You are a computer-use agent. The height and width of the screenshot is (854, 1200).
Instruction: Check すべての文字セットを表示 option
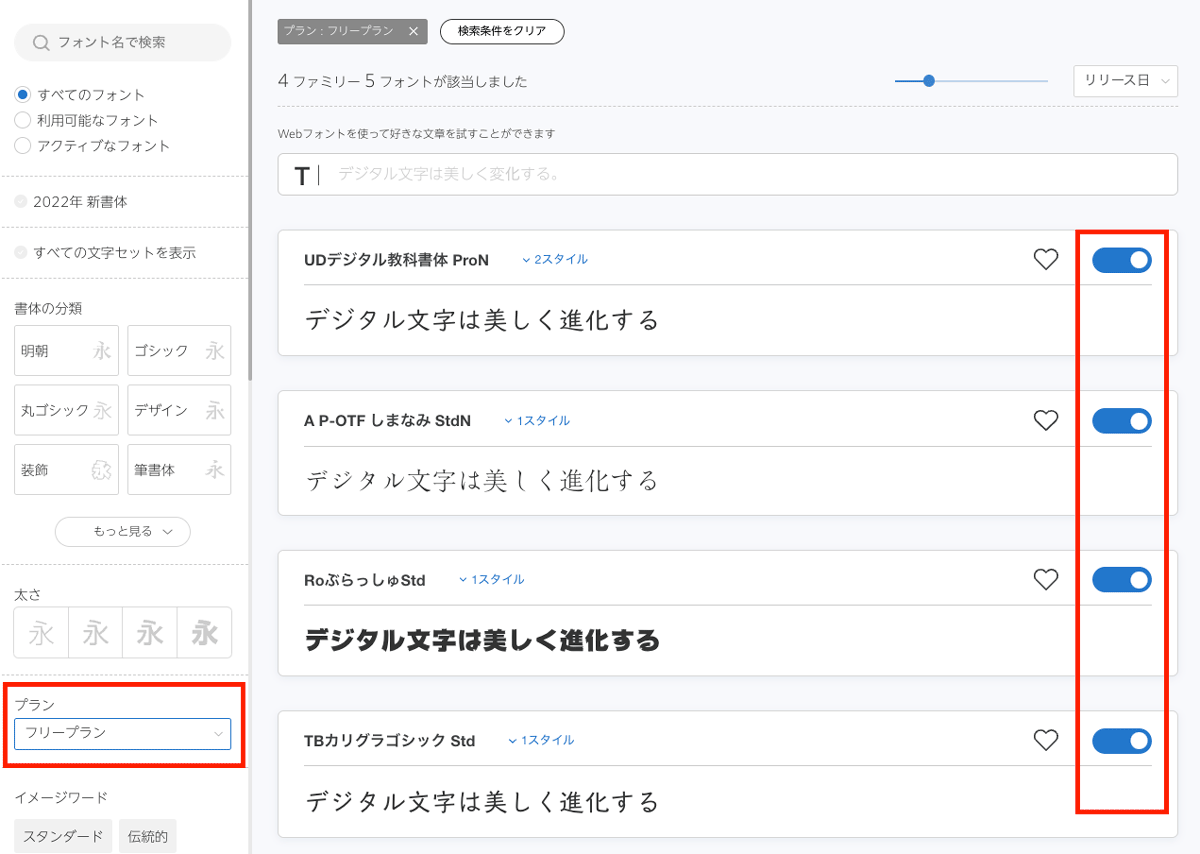21,253
